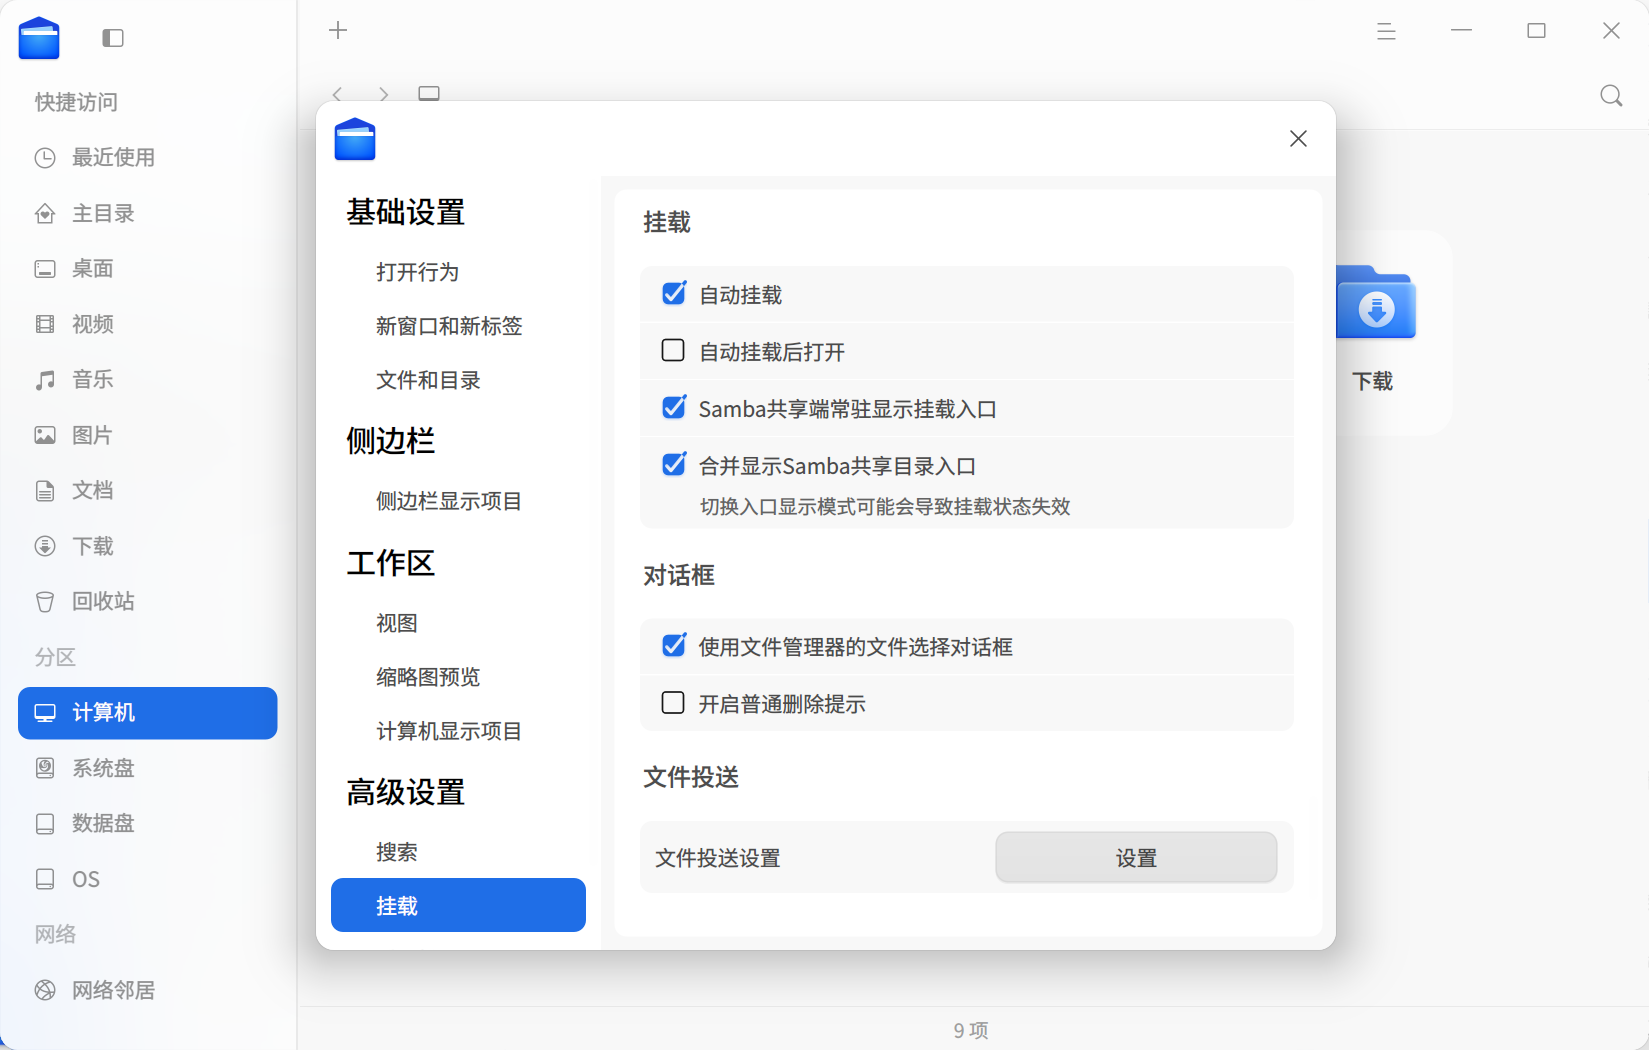Select 计算机 in sidebar

tap(147, 713)
